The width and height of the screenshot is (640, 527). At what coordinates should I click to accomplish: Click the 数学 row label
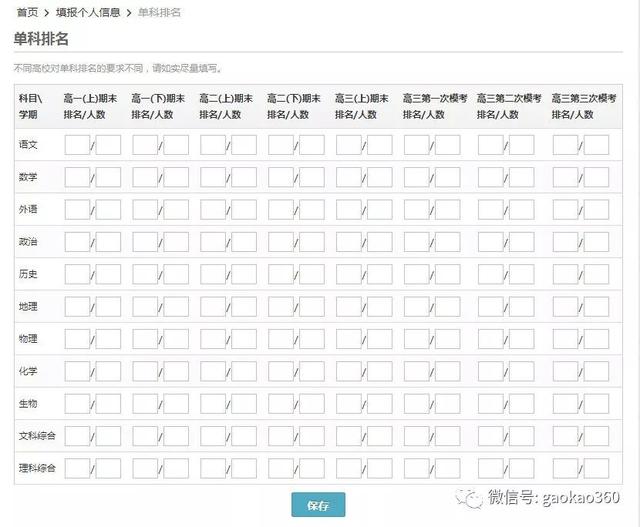point(28,177)
